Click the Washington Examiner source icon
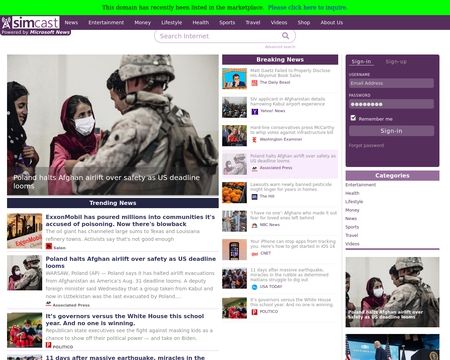The width and height of the screenshot is (450, 360). (x=254, y=140)
